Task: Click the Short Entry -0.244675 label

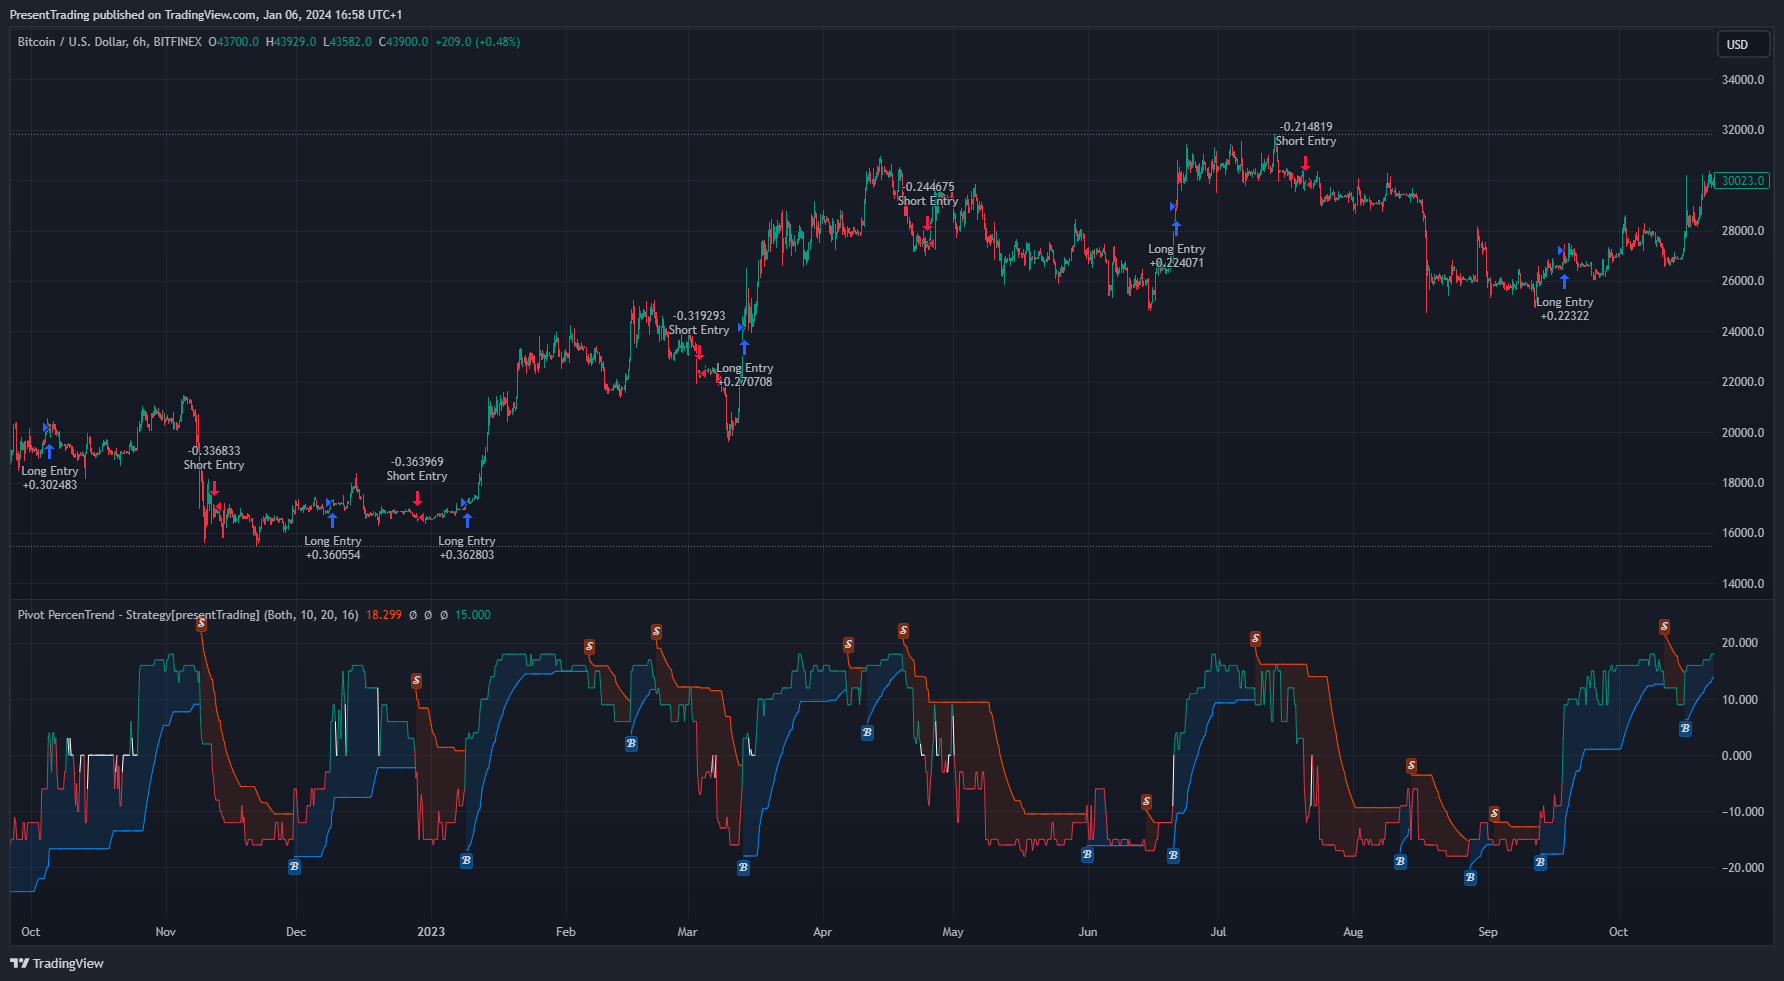Action: coord(928,194)
